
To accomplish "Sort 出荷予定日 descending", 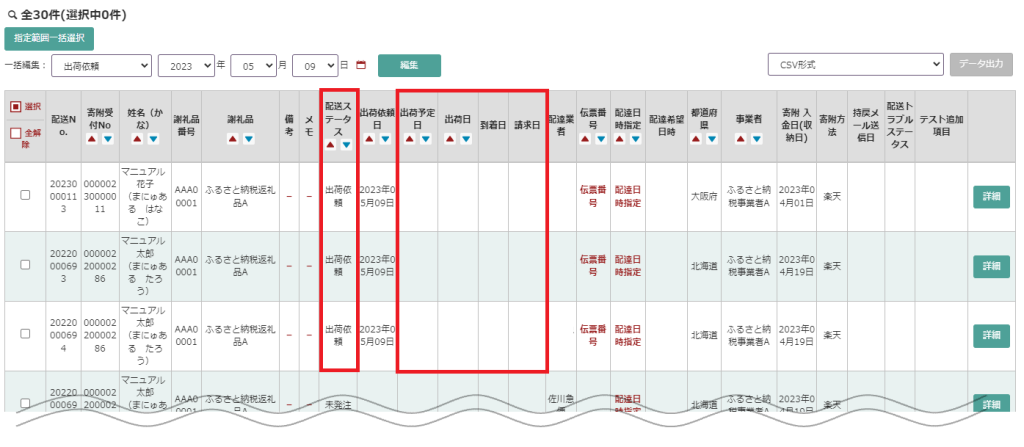I will point(424,139).
